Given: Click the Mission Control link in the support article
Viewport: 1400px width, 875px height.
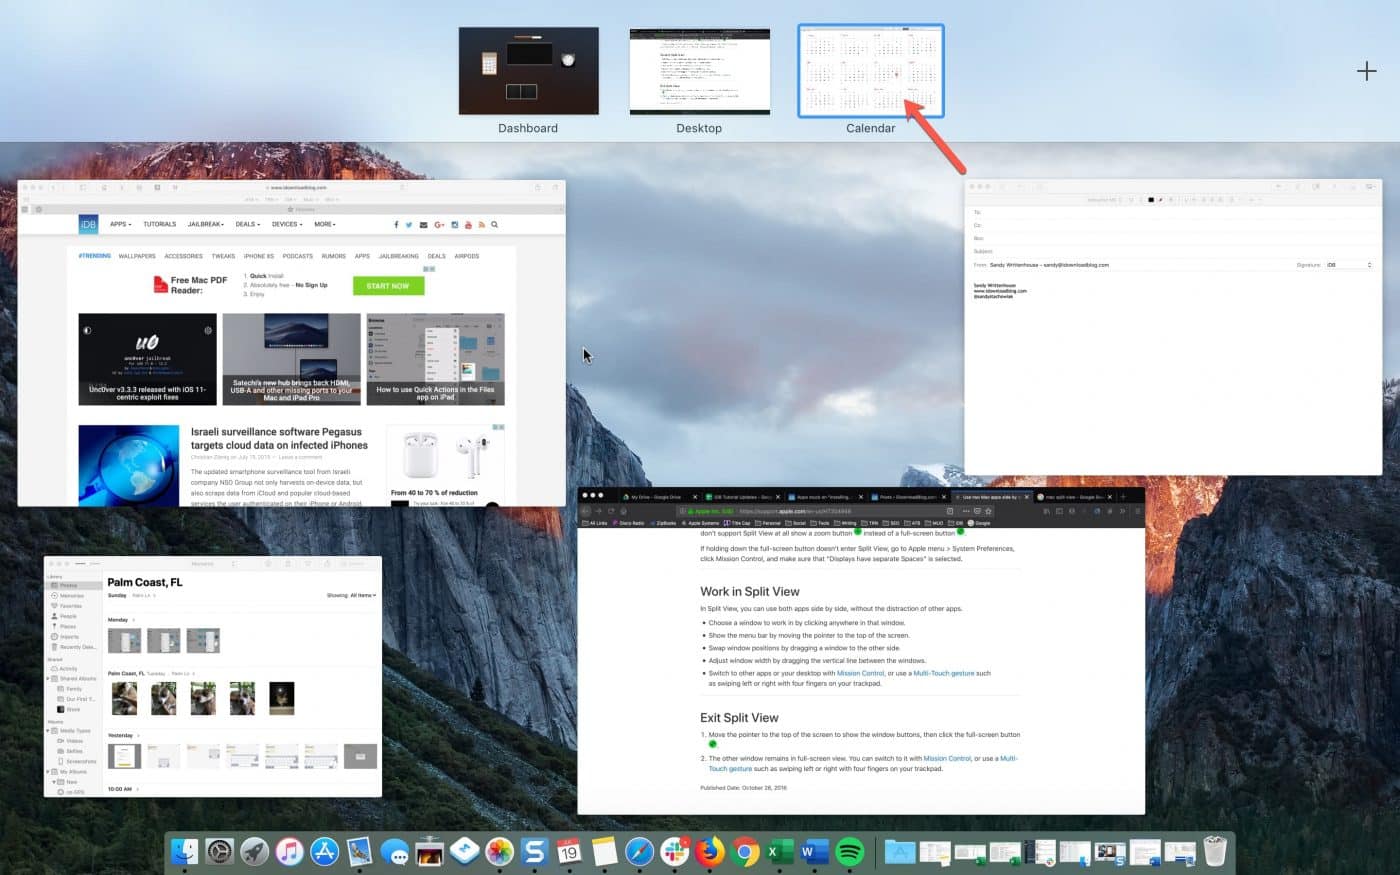Looking at the screenshot, I should pos(861,673).
